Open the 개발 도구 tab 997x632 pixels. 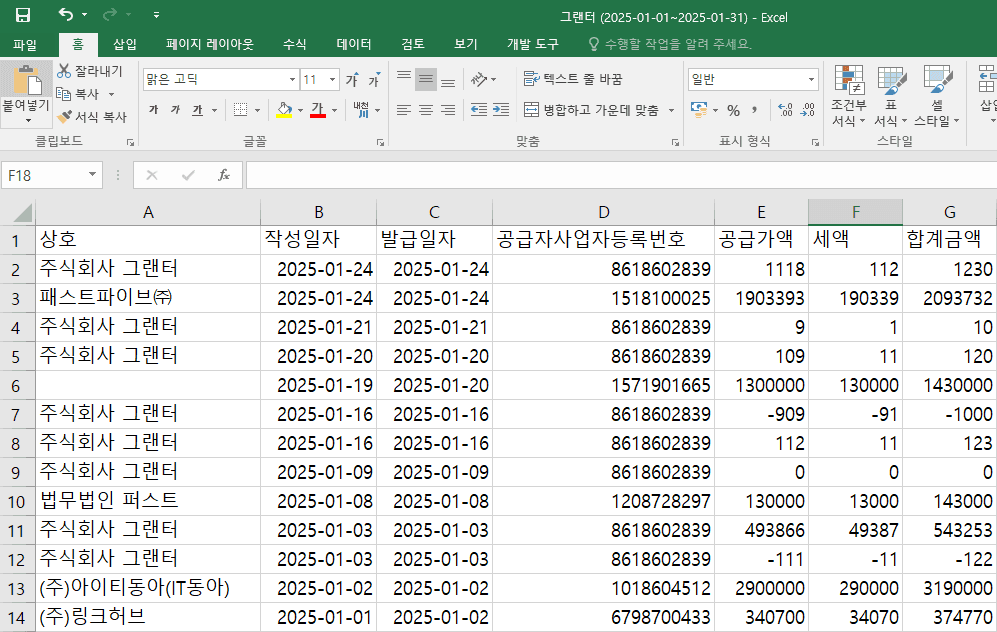pyautogui.click(x=532, y=44)
